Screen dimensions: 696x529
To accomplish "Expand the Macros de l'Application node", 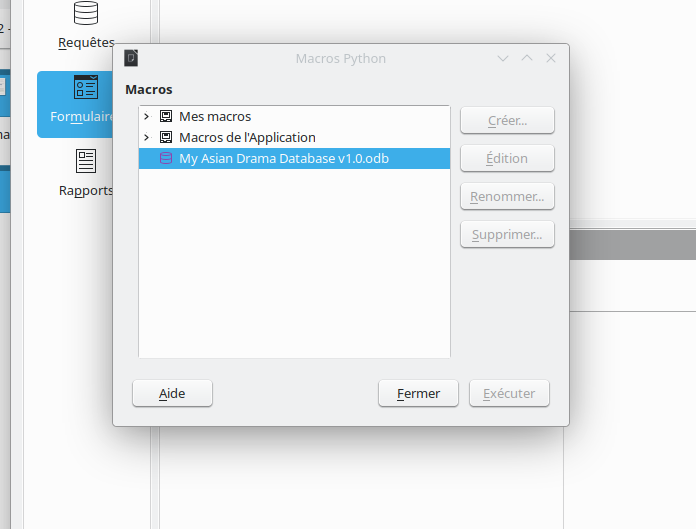I will 146,138.
